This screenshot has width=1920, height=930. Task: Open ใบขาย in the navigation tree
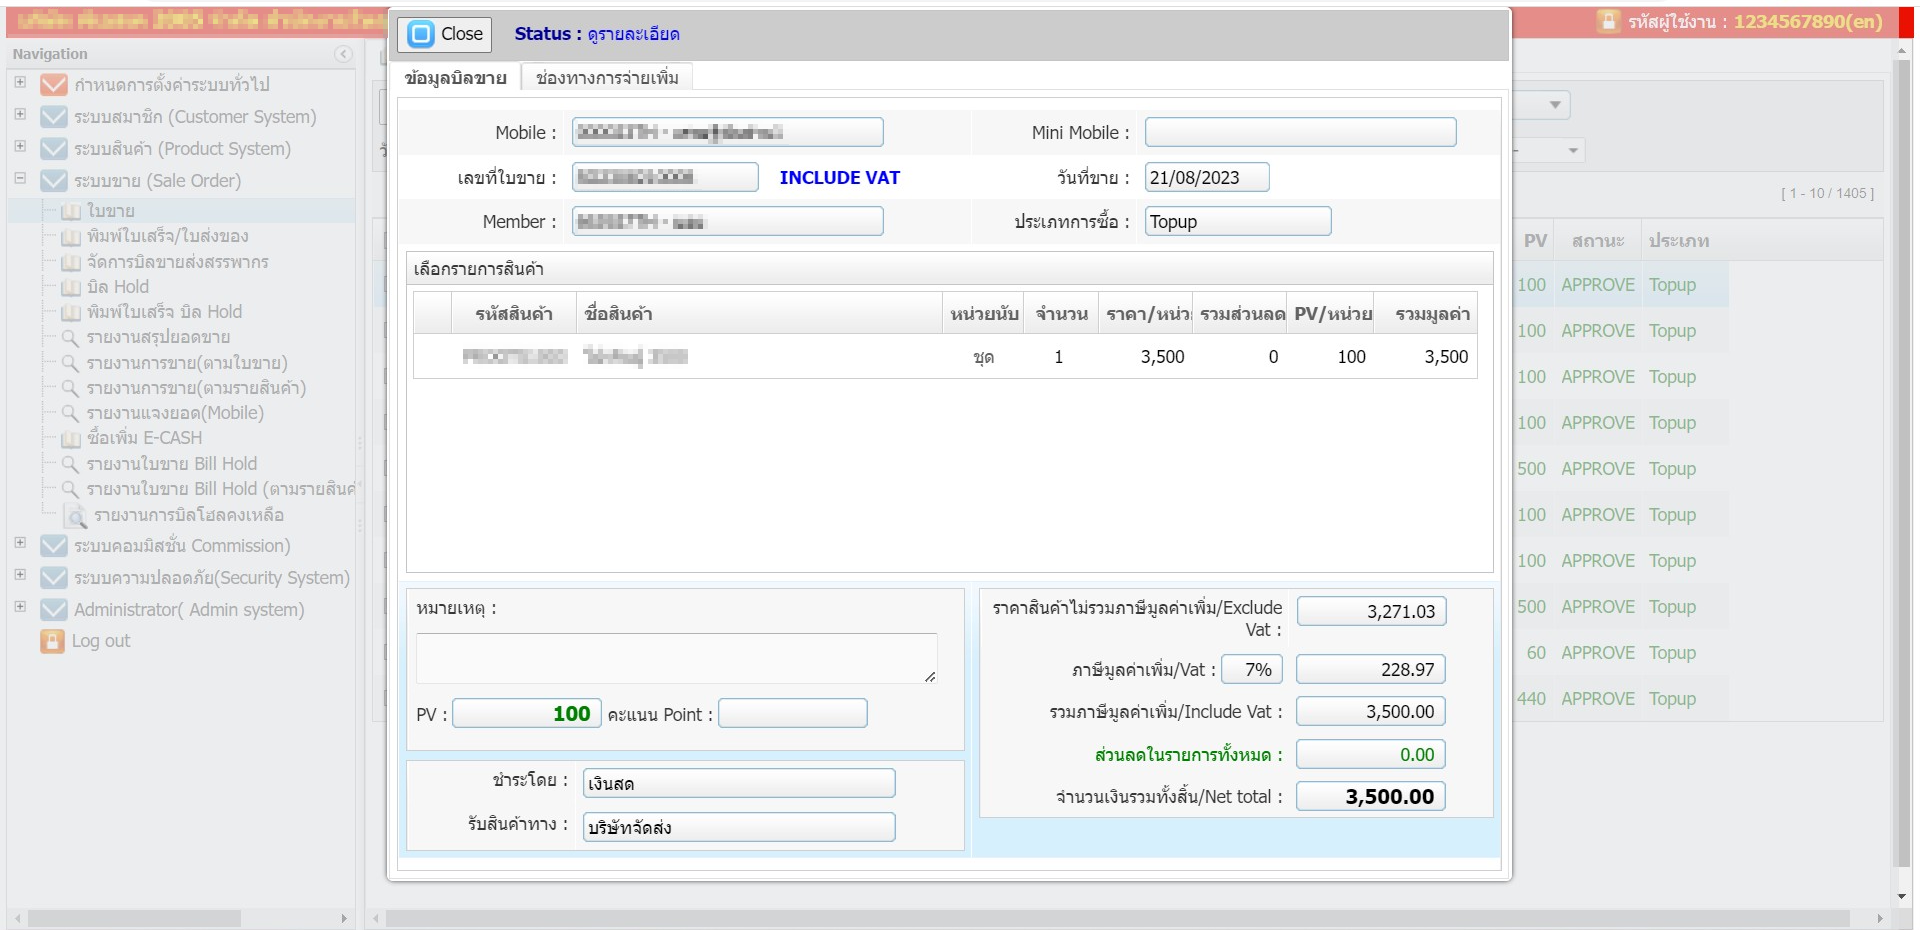tap(110, 211)
